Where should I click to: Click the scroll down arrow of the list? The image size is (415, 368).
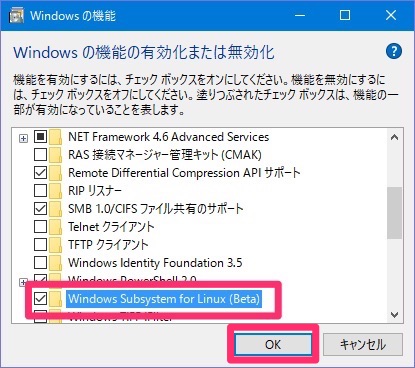pyautogui.click(x=394, y=314)
